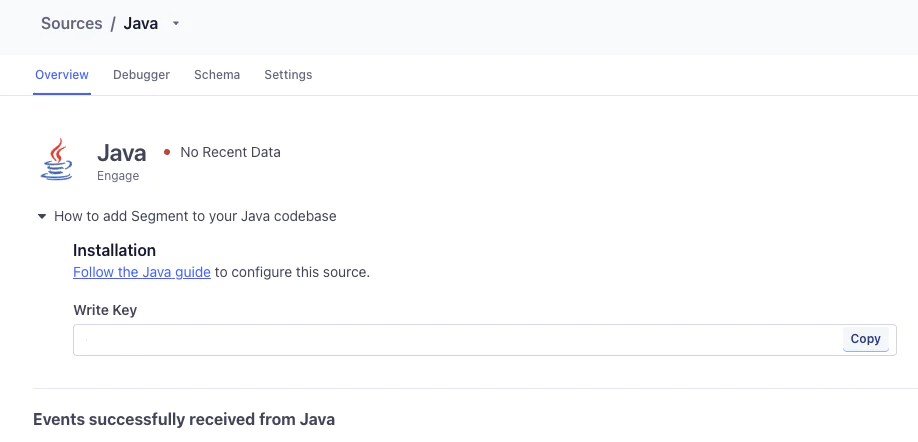Open the Debugger tab
The image size is (918, 442).
click(141, 75)
